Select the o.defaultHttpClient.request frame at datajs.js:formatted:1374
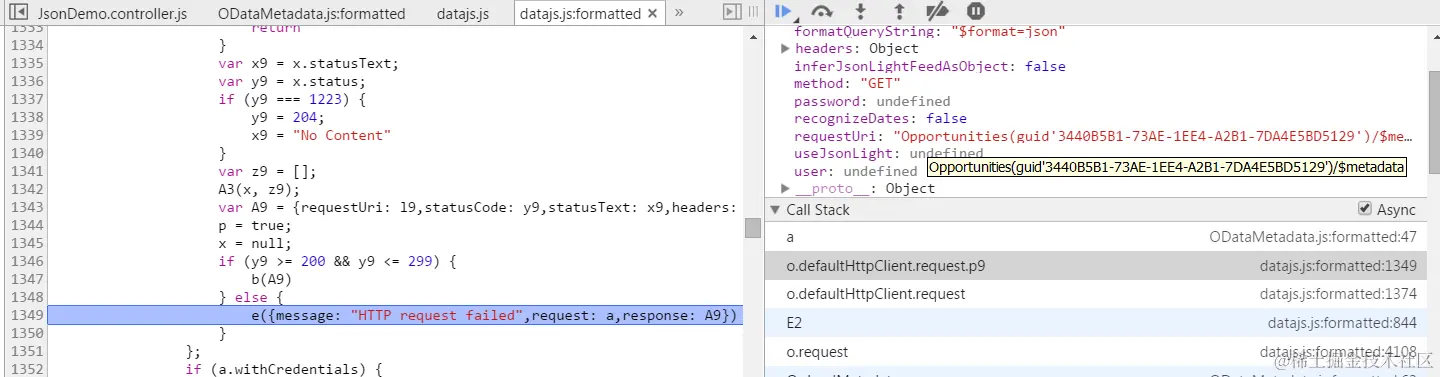Screen dimensions: 1440x377 click(1102, 294)
